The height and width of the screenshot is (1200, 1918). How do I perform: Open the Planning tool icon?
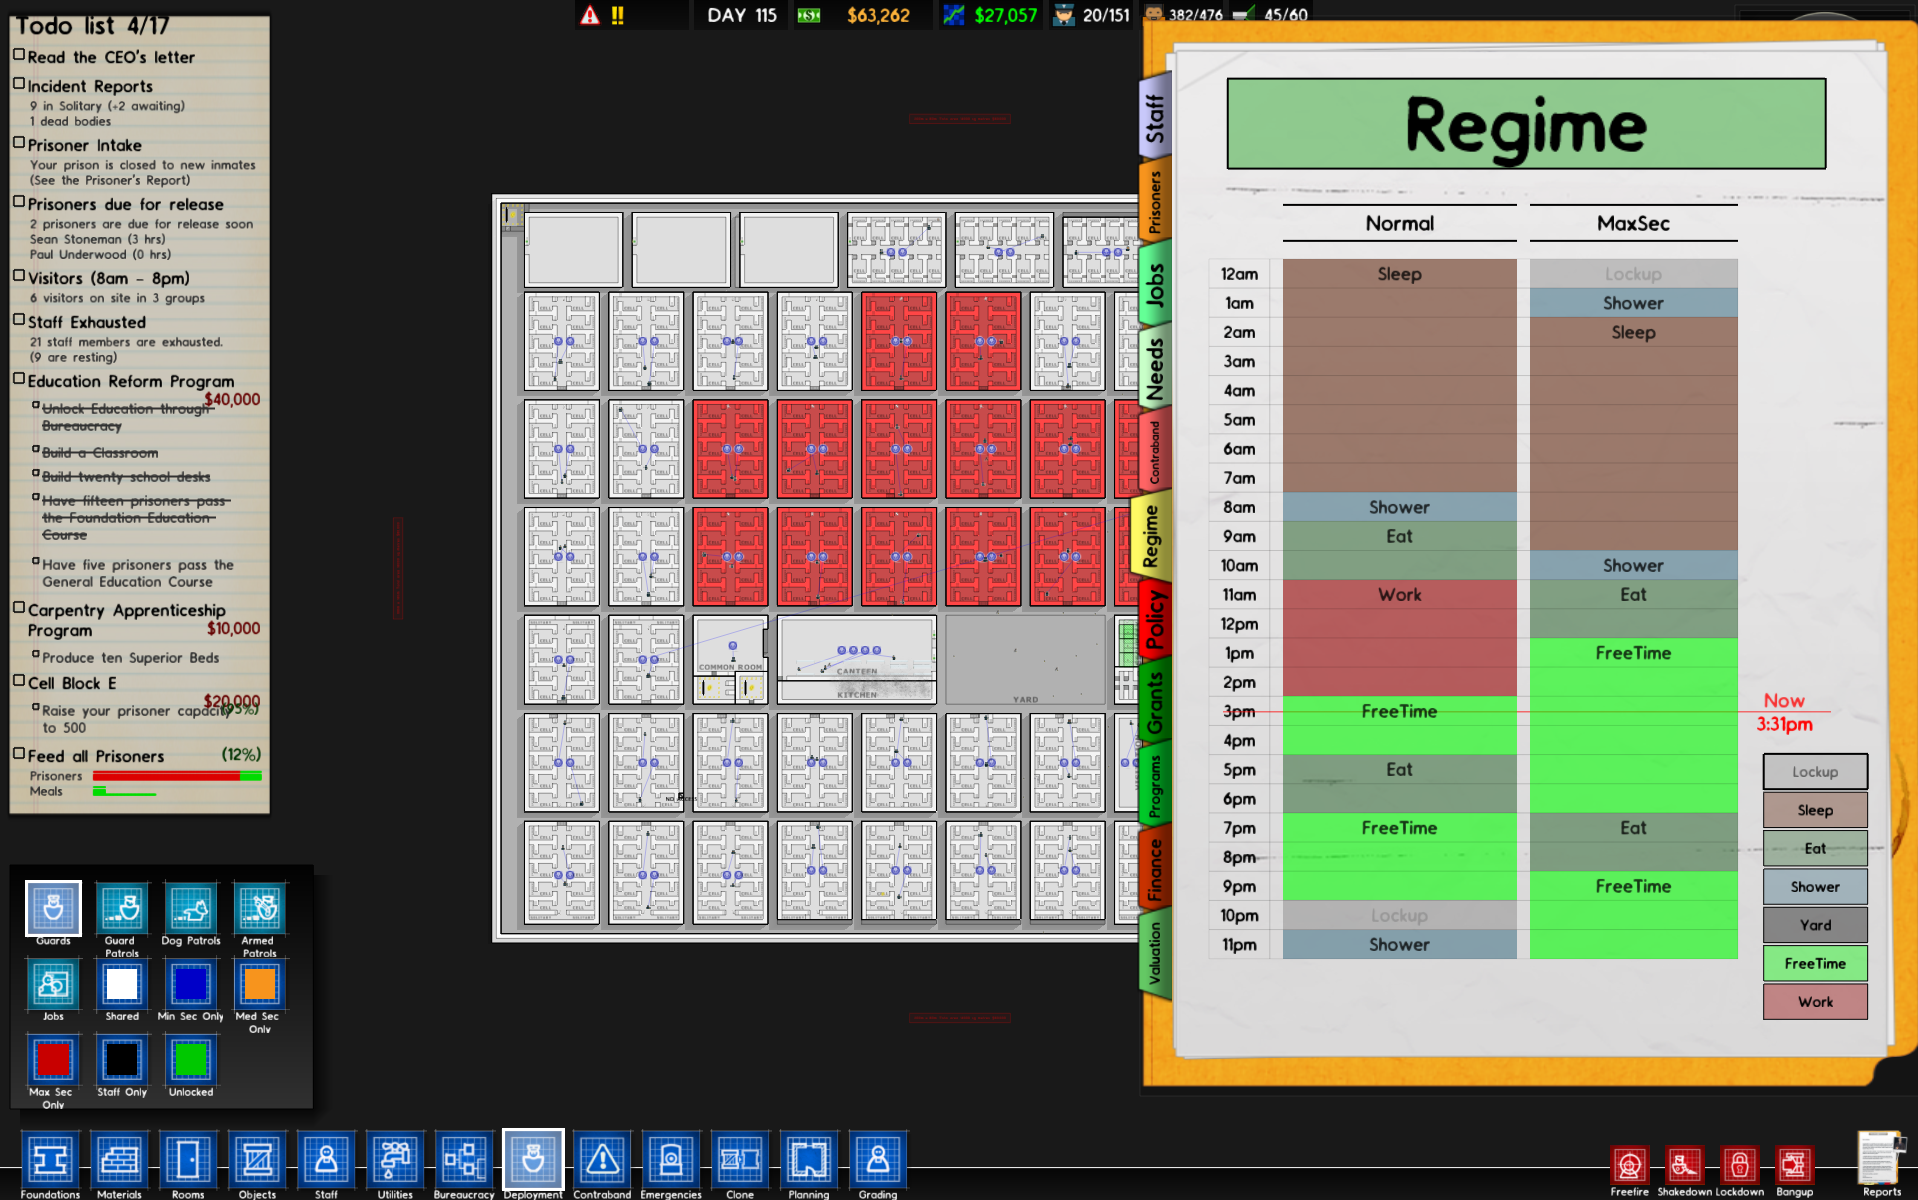coord(808,1161)
